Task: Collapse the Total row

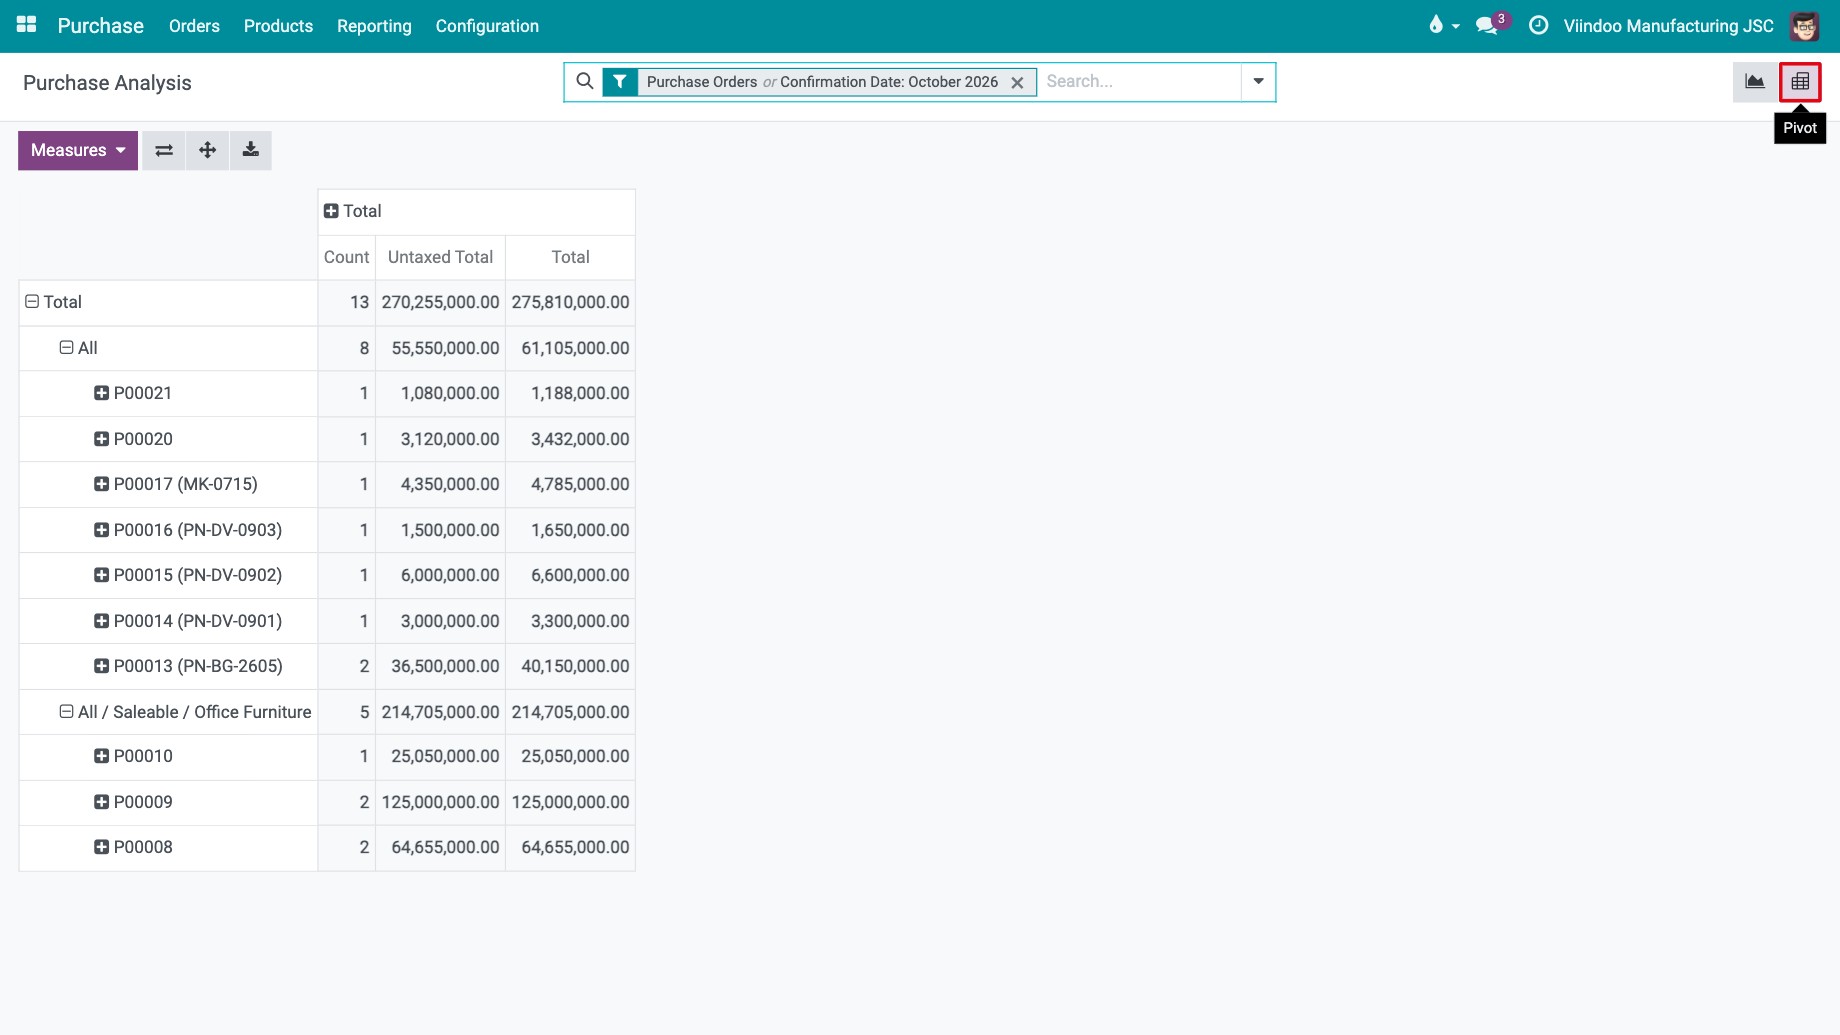Action: (x=32, y=302)
